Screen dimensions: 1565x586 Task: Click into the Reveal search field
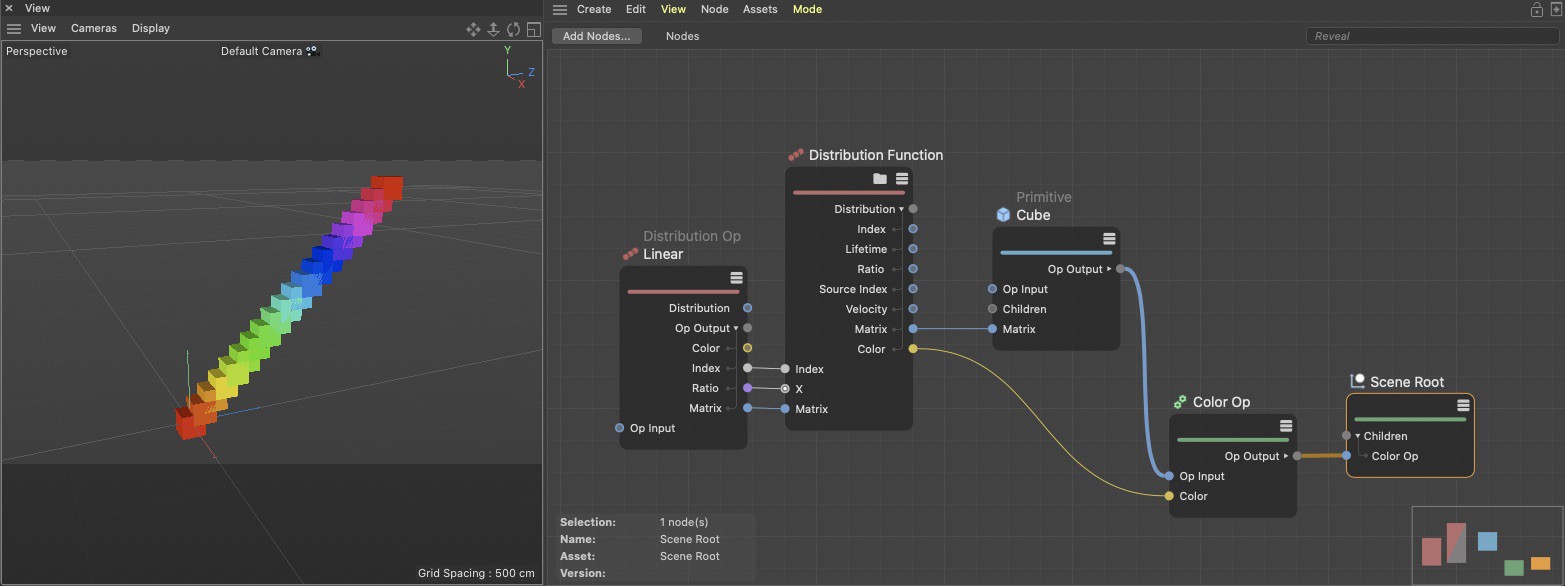1430,36
